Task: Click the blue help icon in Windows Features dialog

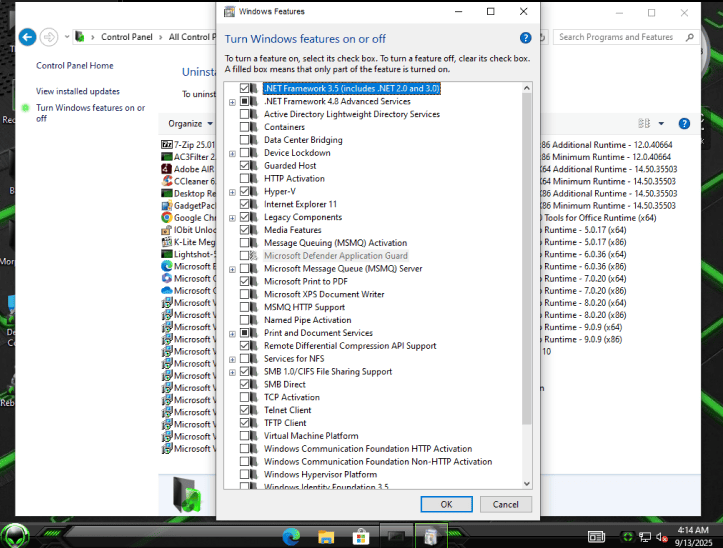Action: click(x=526, y=38)
